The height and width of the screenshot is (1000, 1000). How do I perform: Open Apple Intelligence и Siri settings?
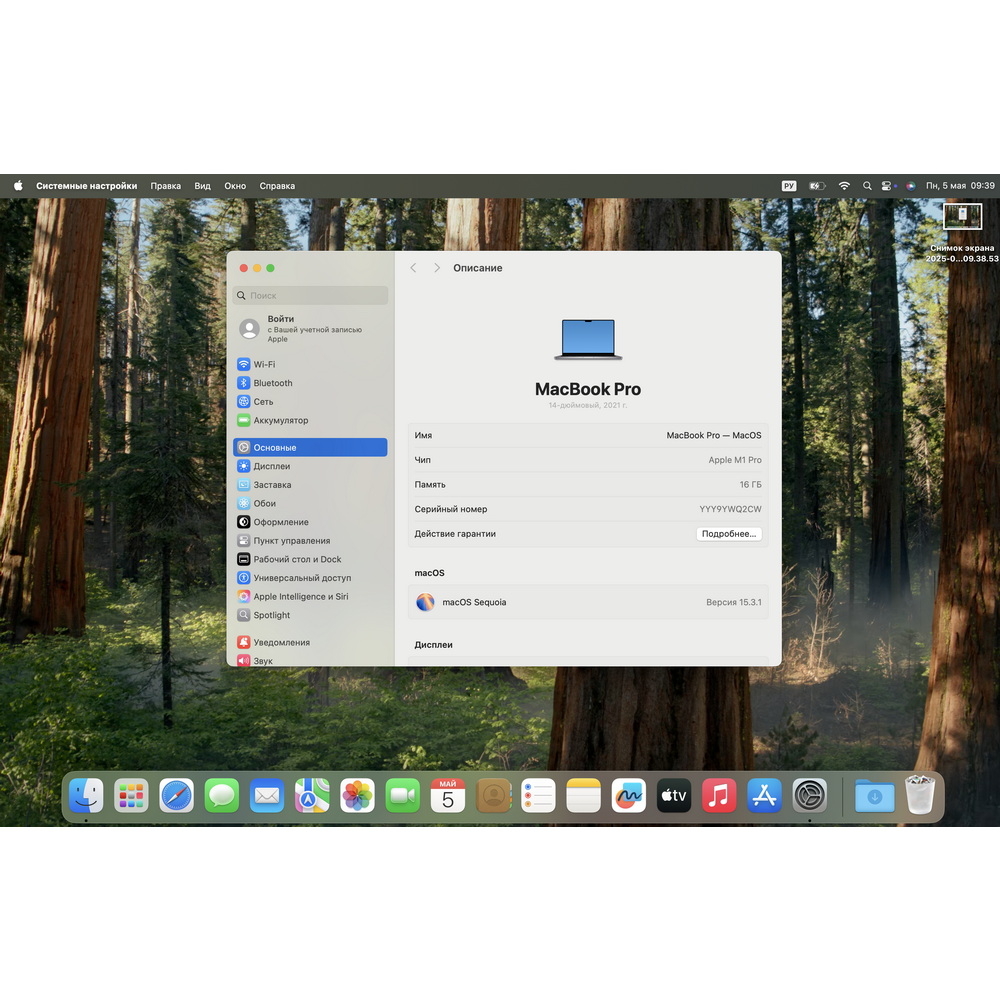tap(311, 596)
